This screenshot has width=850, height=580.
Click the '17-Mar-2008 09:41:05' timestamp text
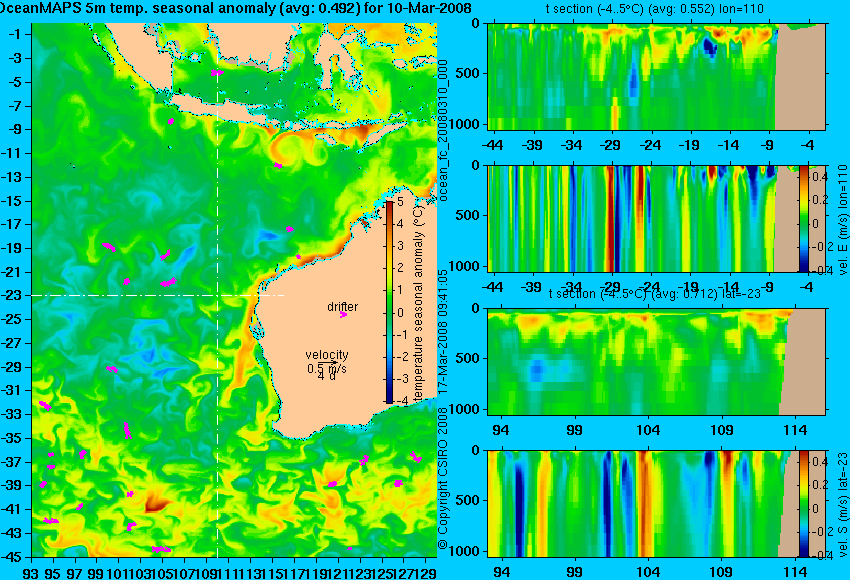tap(443, 332)
